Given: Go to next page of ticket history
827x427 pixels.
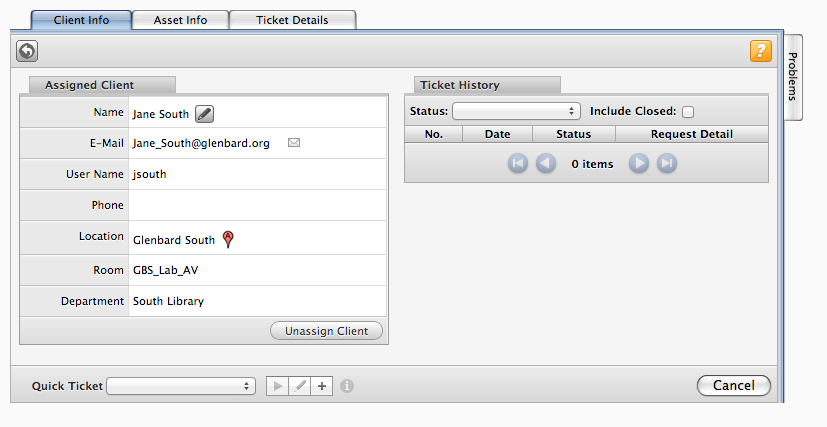Looking at the screenshot, I should click(x=639, y=164).
